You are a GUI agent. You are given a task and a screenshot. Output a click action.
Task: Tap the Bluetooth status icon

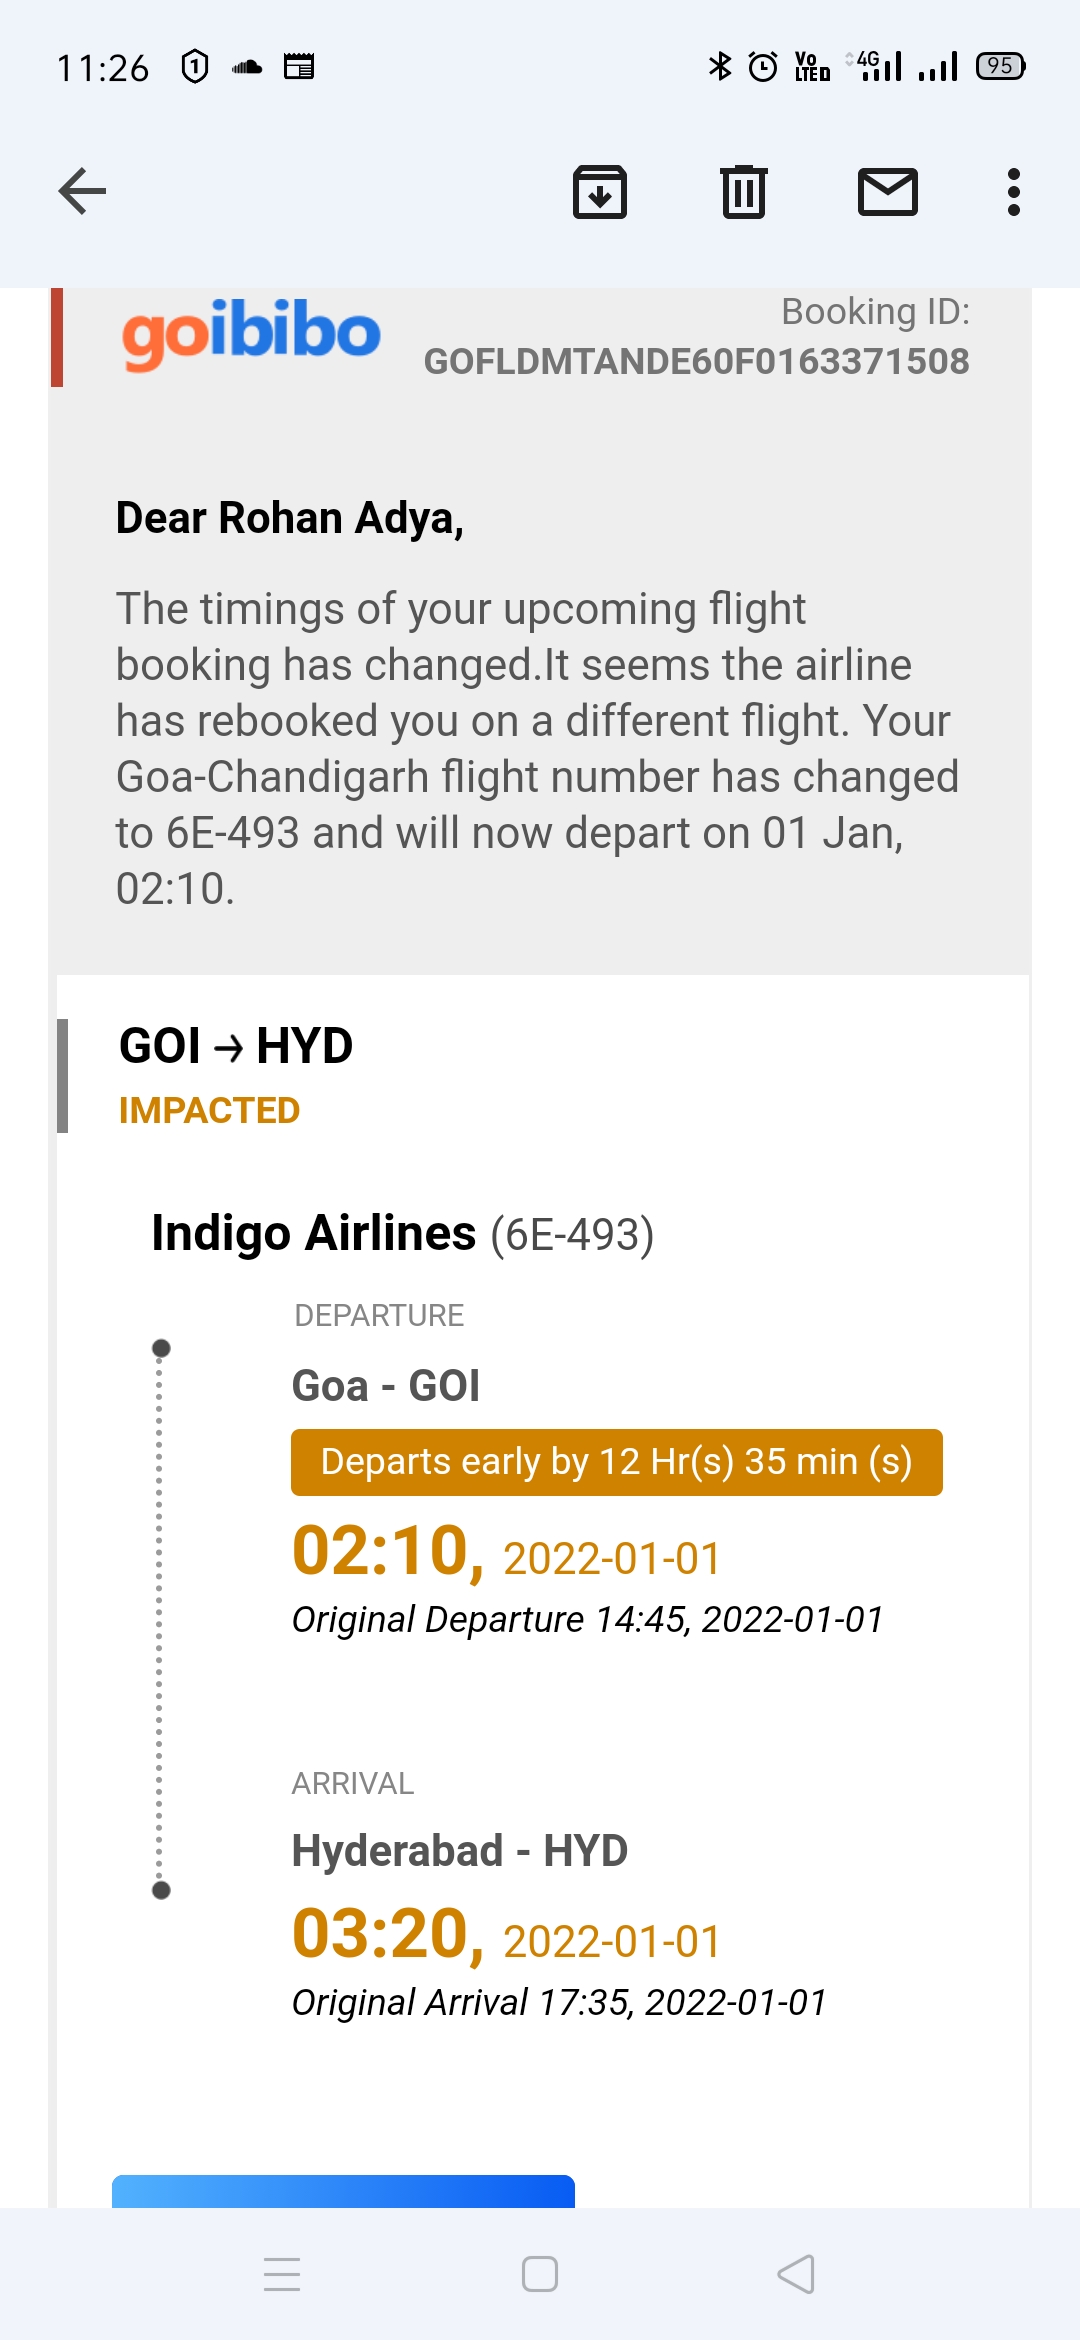coord(719,67)
